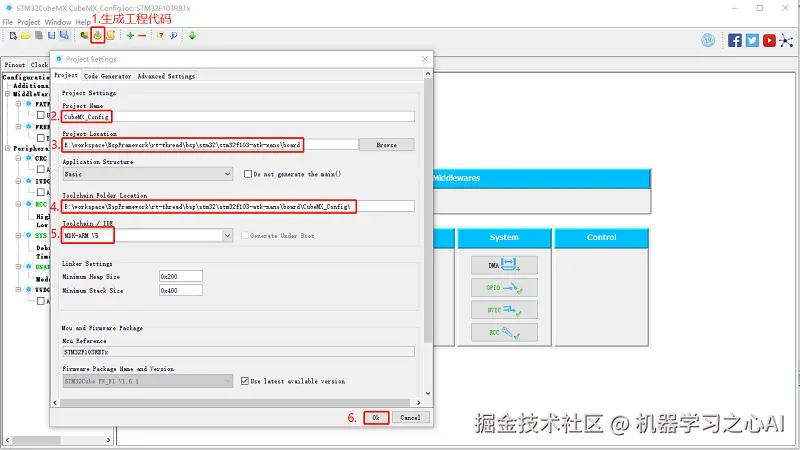Click the pie-chart colored toolbar icon

(x=84, y=36)
